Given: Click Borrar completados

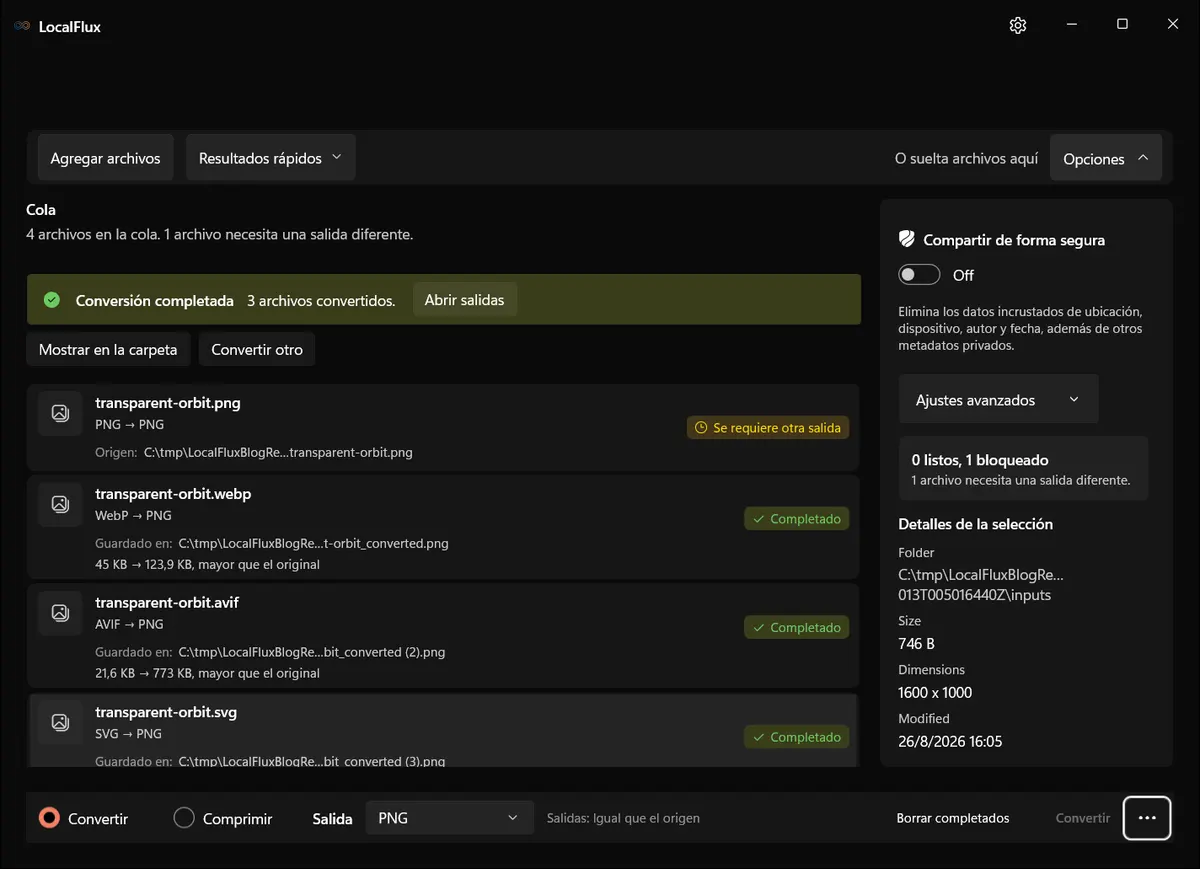Looking at the screenshot, I should coord(953,818).
